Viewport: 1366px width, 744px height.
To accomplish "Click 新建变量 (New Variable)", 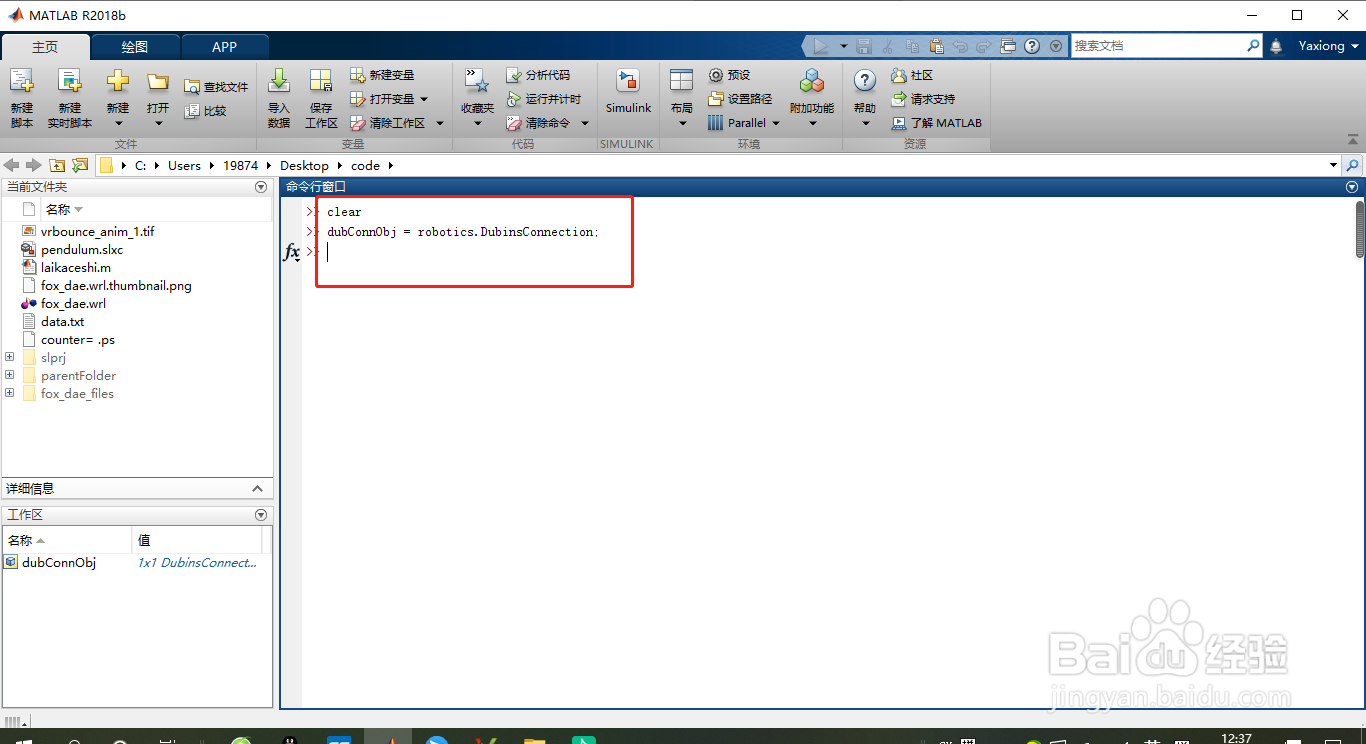I will tap(382, 75).
